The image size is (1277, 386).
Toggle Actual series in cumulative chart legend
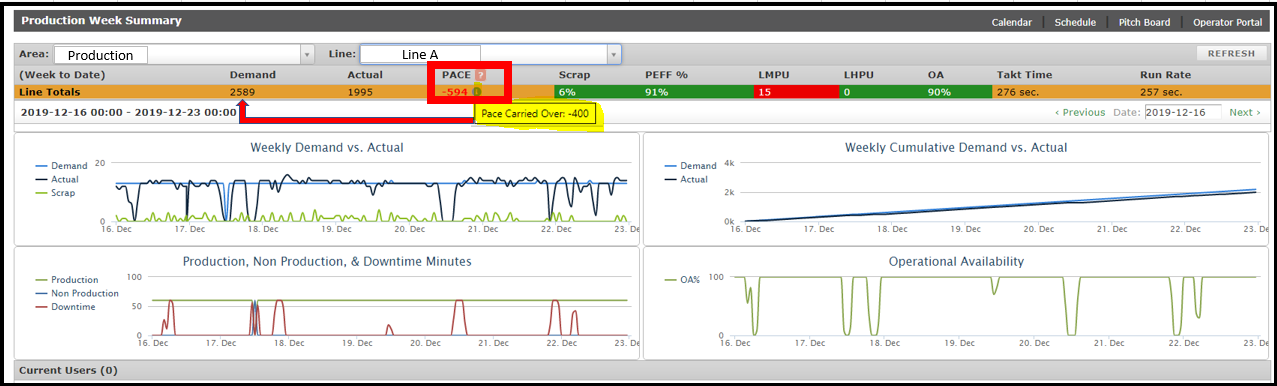click(687, 179)
